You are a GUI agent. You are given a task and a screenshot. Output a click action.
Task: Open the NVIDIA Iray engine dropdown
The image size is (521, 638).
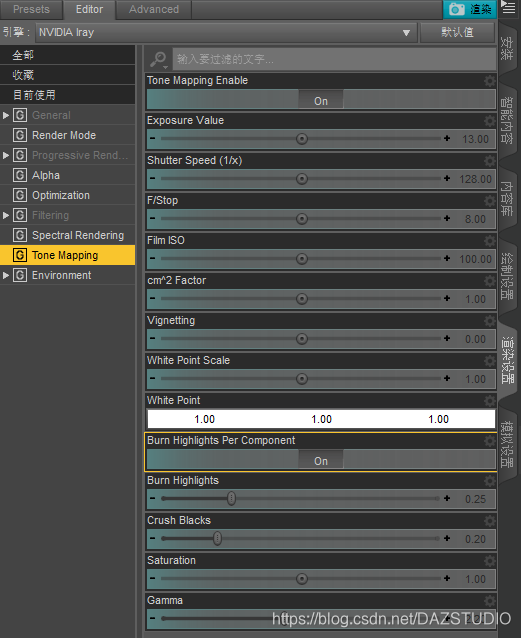(x=226, y=33)
